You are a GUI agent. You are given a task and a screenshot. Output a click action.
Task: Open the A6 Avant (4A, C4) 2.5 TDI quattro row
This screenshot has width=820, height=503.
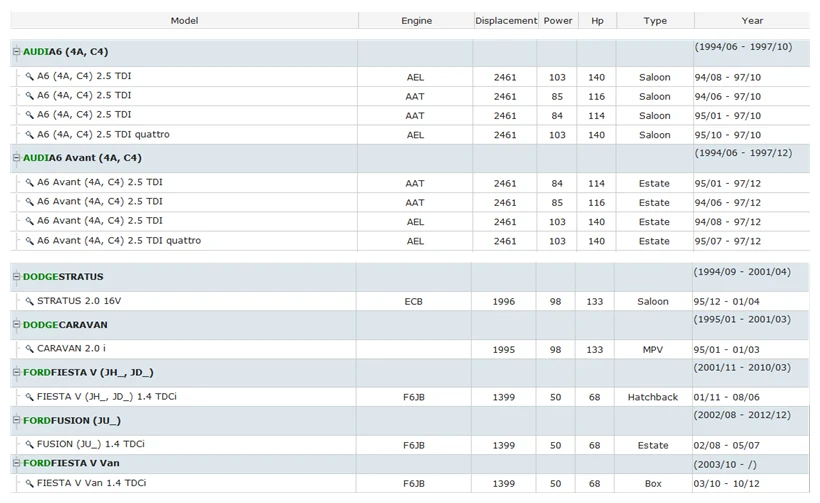119,241
